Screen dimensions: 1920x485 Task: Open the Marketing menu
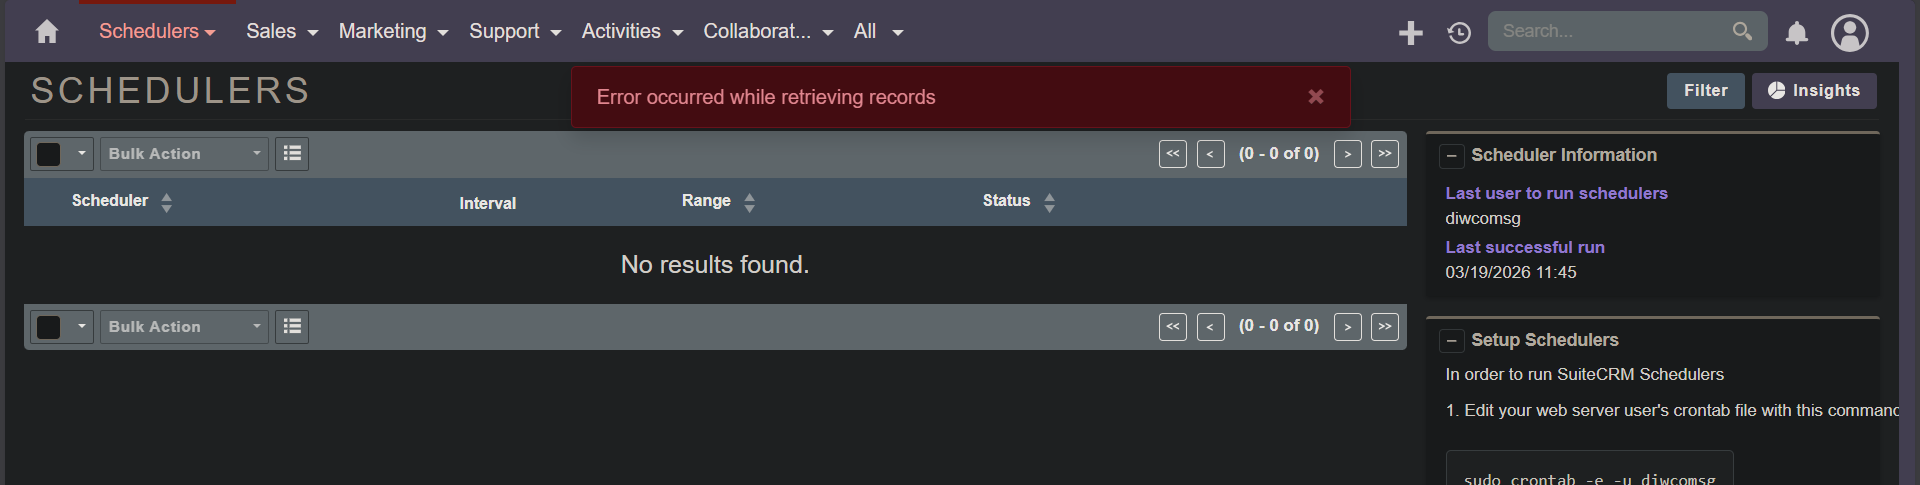point(393,32)
